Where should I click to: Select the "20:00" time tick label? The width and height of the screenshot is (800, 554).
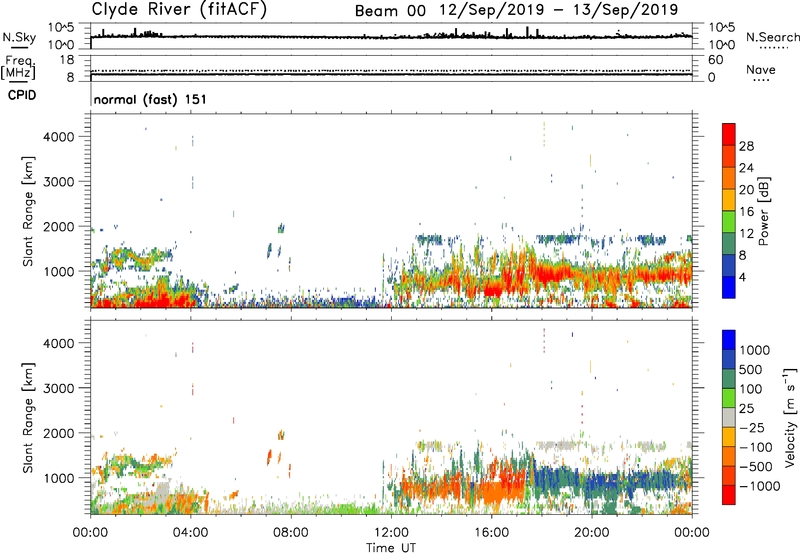592,533
